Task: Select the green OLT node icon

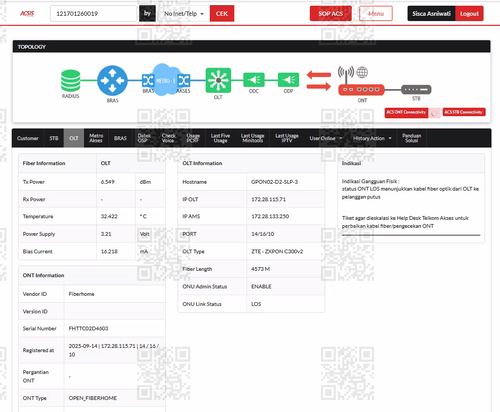Action: [x=218, y=80]
